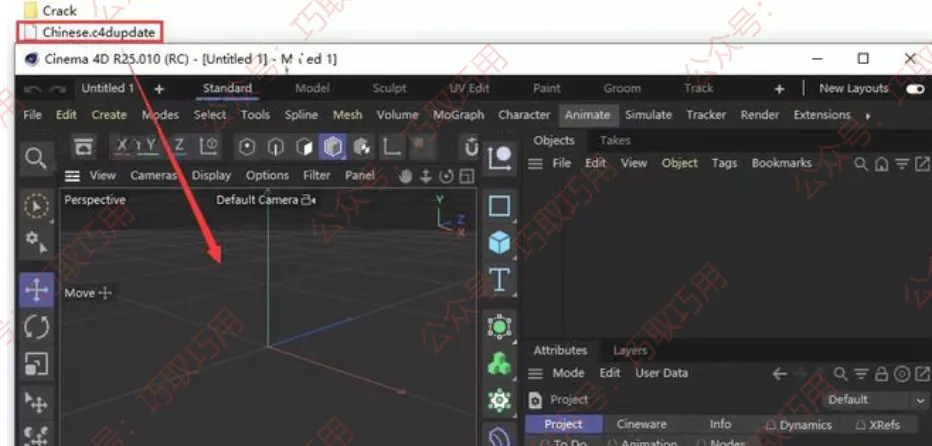Switch to Model mode cube icon
Image resolution: width=932 pixels, height=446 pixels.
[332, 146]
